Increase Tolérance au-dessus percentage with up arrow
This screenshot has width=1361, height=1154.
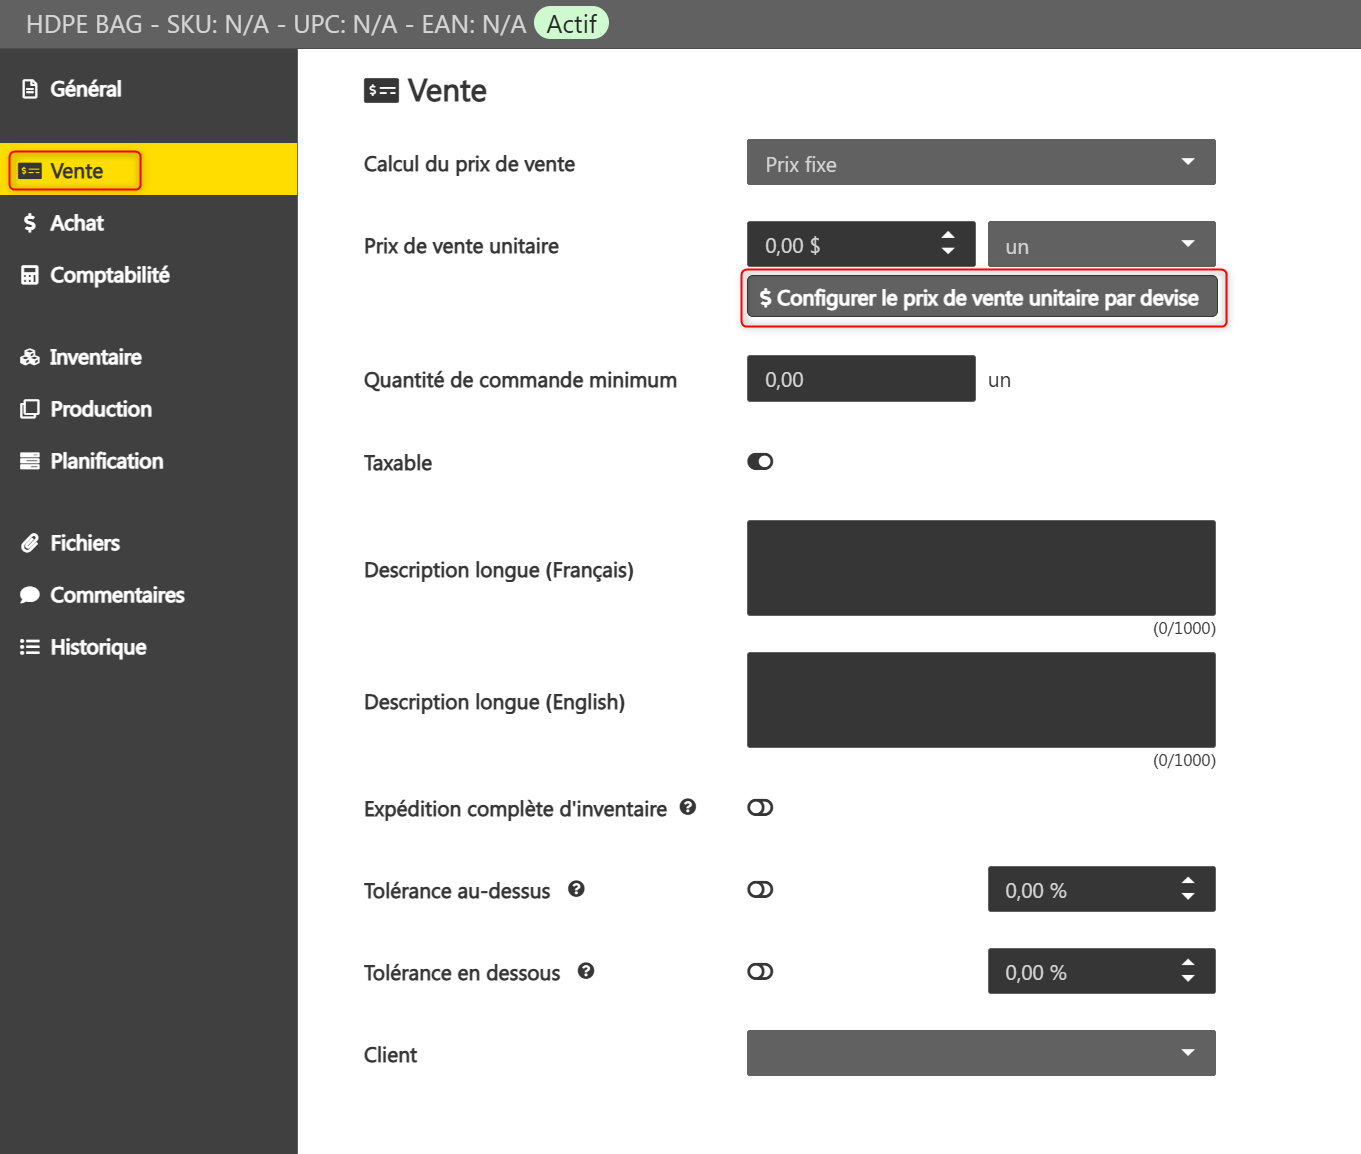point(1188,881)
